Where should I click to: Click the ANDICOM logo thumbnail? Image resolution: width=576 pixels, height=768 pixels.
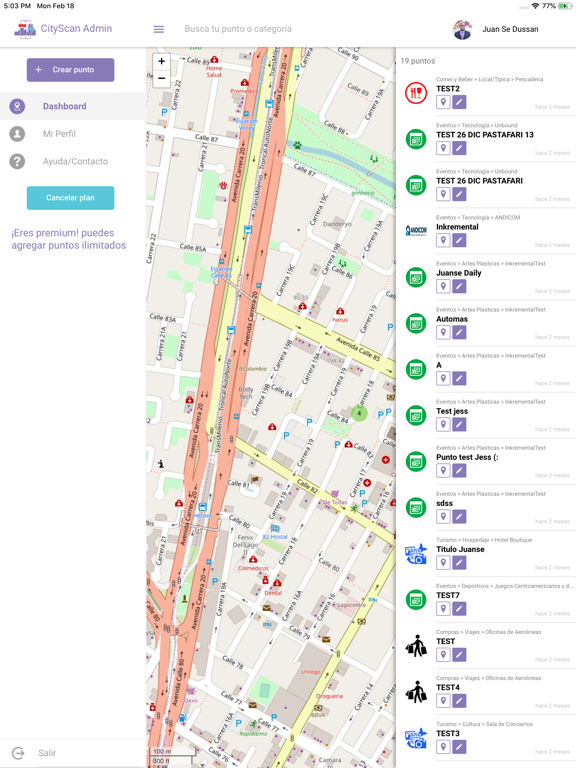416,231
